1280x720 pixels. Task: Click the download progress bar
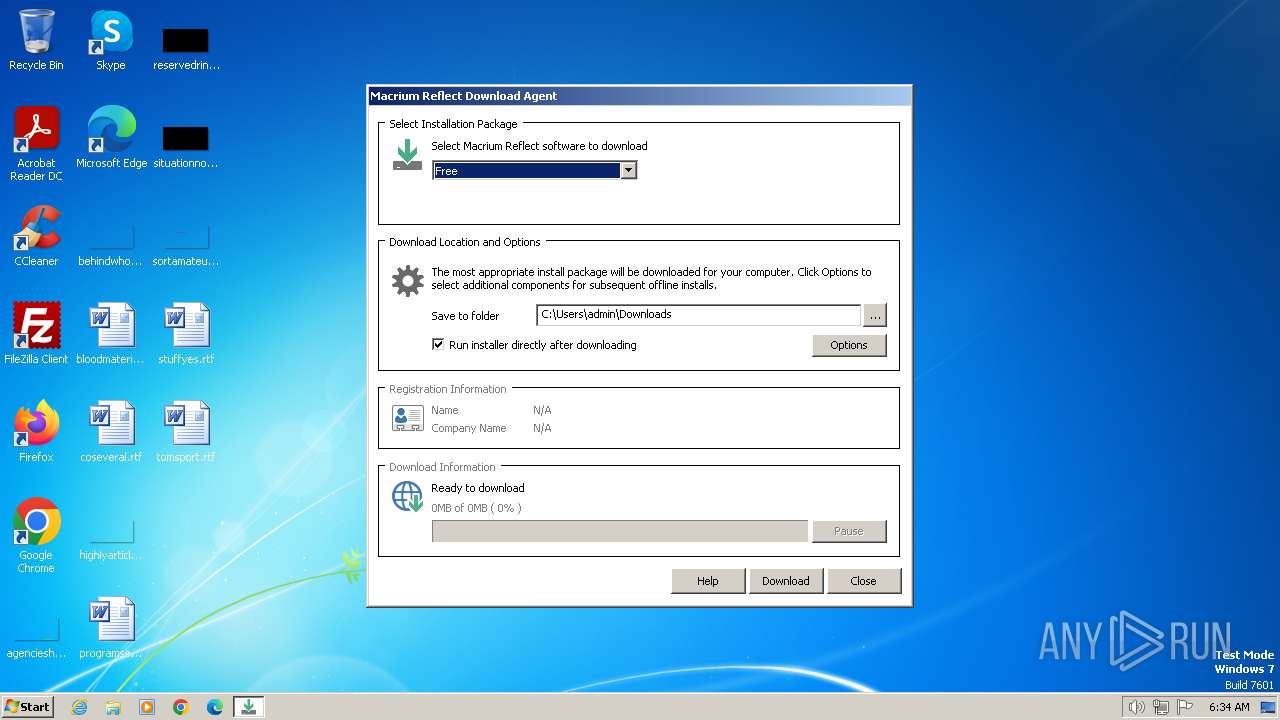point(620,531)
